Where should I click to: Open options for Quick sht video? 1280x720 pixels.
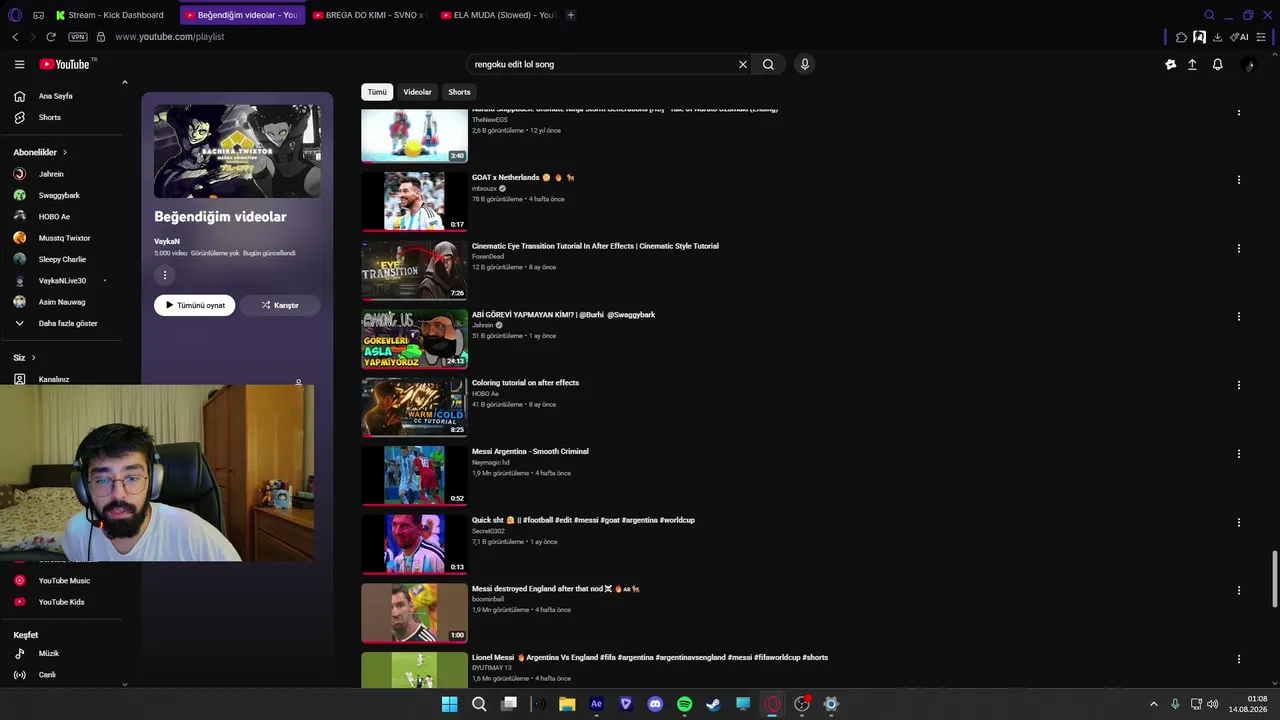(1239, 522)
